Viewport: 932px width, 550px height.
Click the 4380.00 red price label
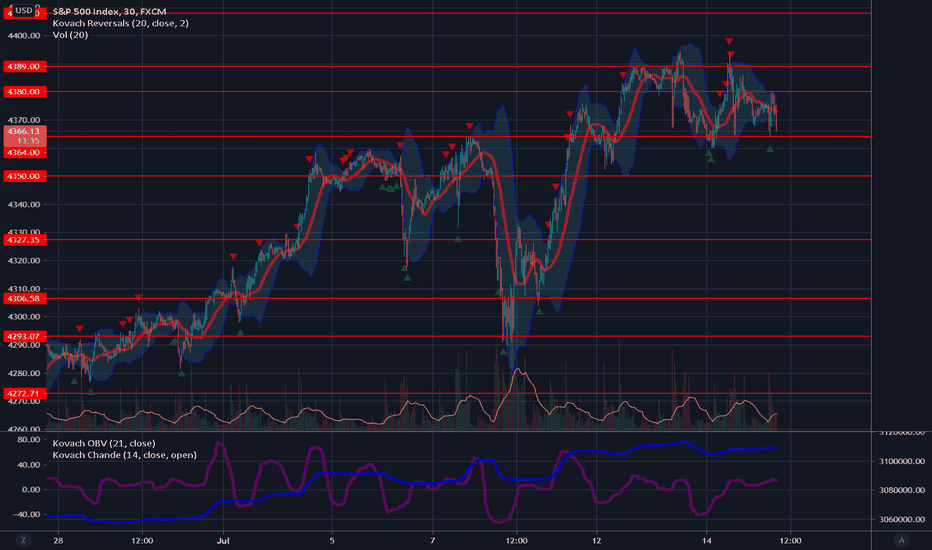pyautogui.click(x=25, y=92)
